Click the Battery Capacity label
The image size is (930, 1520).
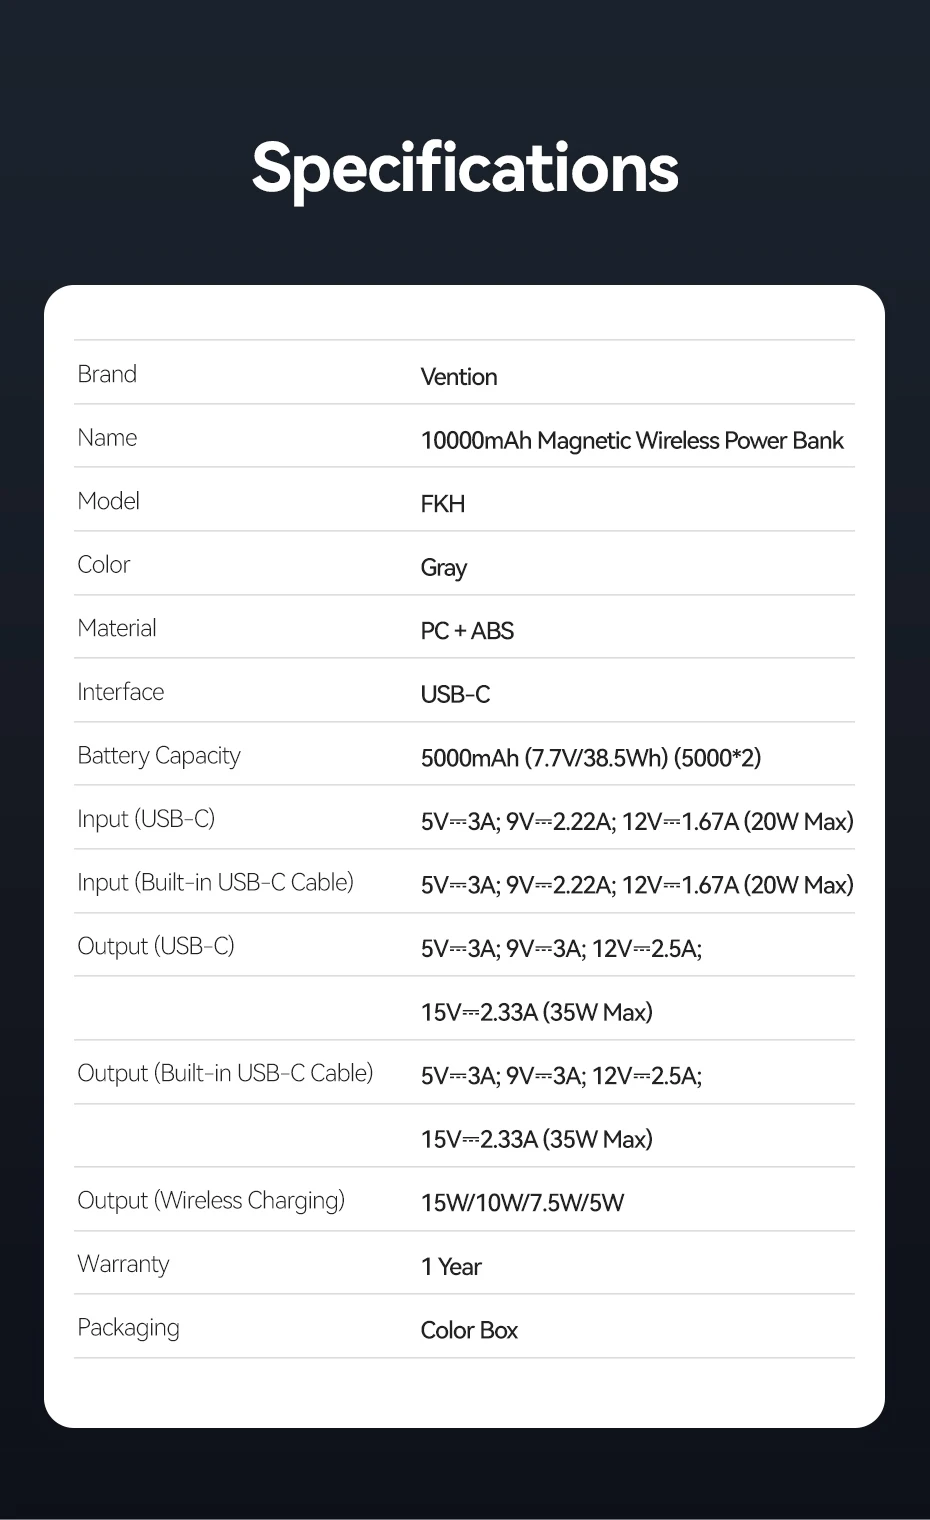pos(159,755)
